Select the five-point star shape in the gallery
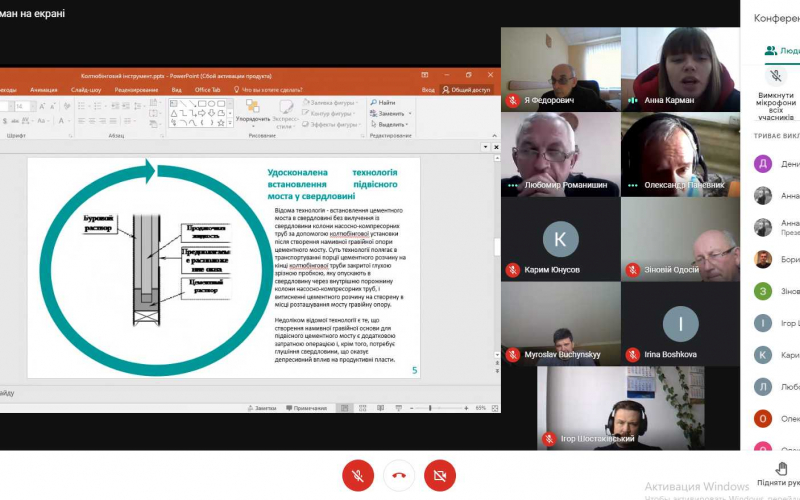This screenshot has height=500, width=800. [x=221, y=122]
